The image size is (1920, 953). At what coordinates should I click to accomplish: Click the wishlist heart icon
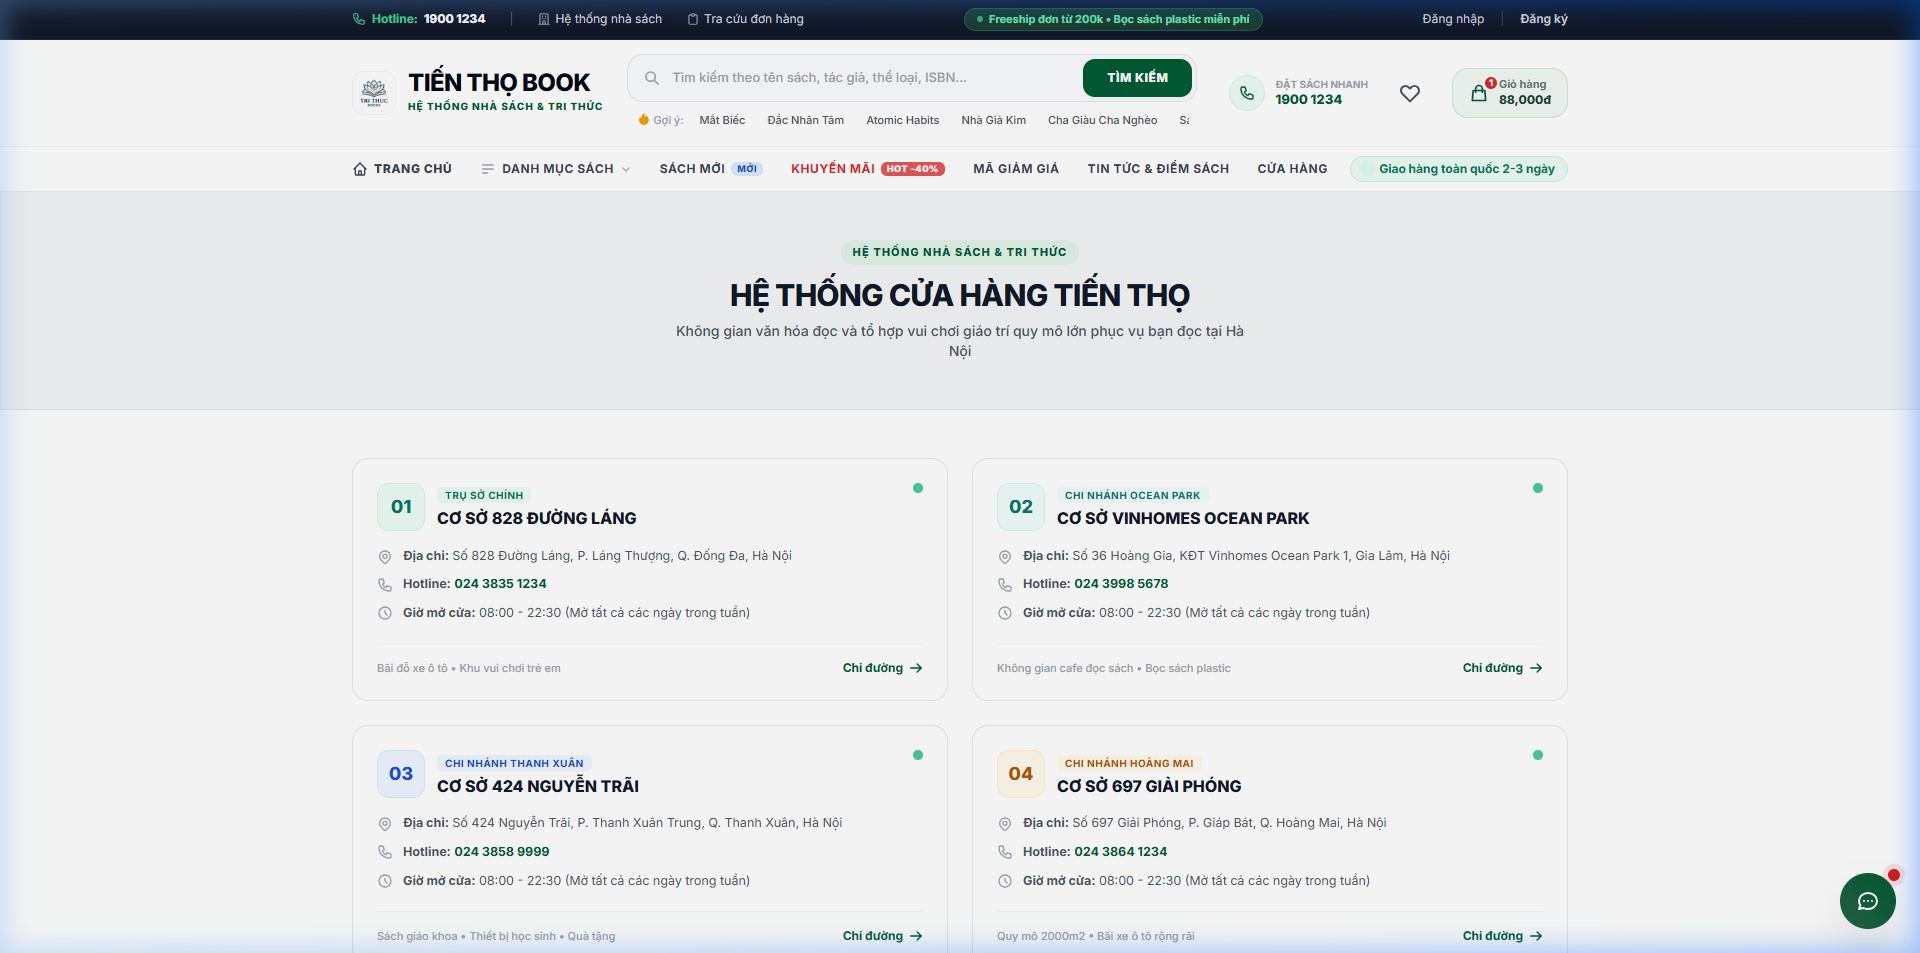(x=1410, y=93)
